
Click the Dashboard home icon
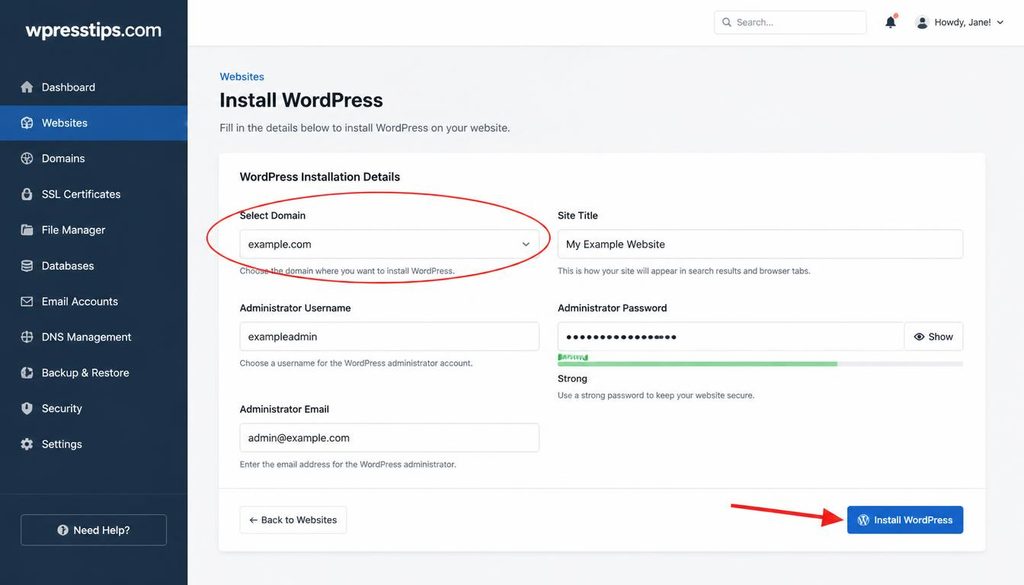27,87
